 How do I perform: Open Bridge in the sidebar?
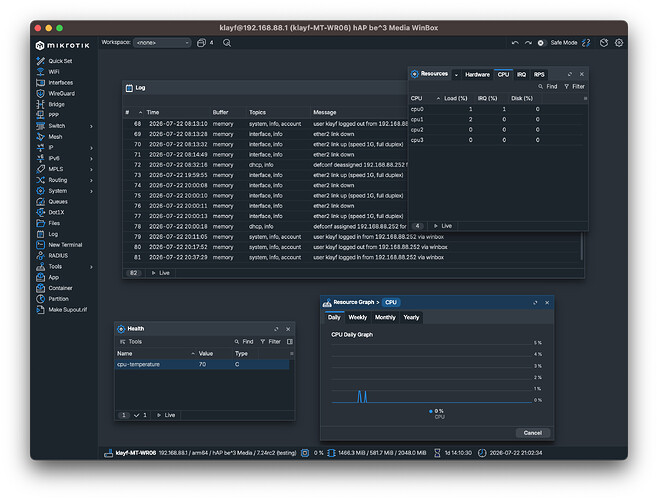click(x=56, y=104)
